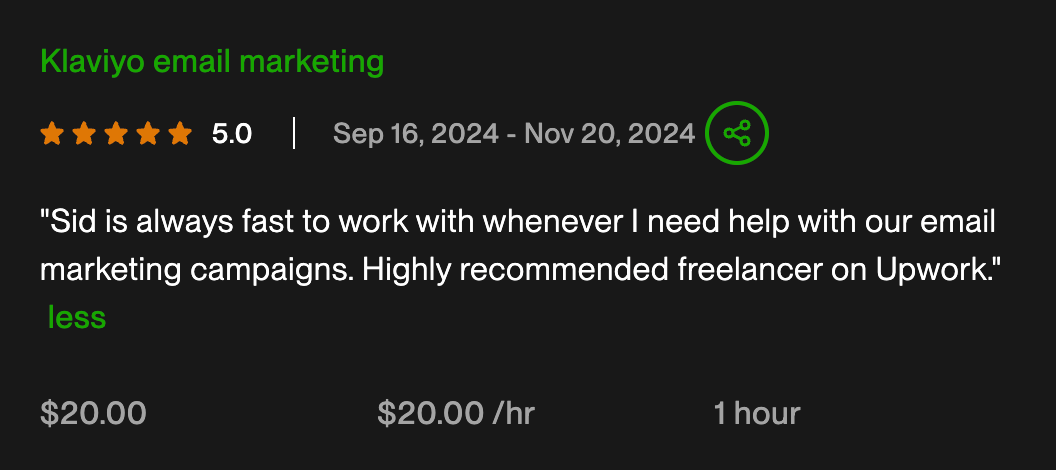
Task: Click the 5.0 rating score
Action: [232, 133]
